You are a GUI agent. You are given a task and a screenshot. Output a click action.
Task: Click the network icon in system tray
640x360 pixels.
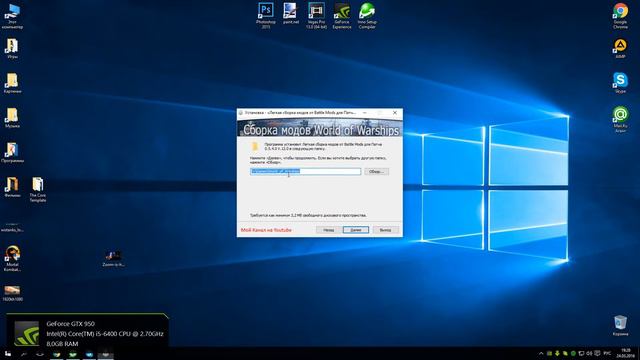point(581,353)
